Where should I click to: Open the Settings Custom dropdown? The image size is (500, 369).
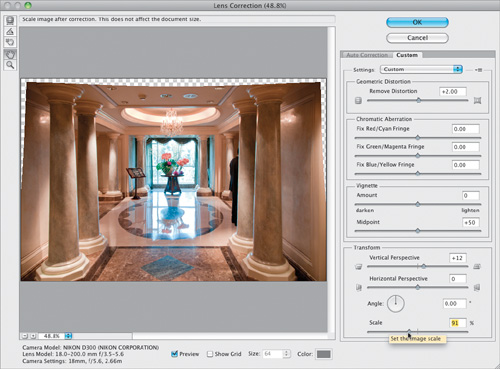point(421,69)
